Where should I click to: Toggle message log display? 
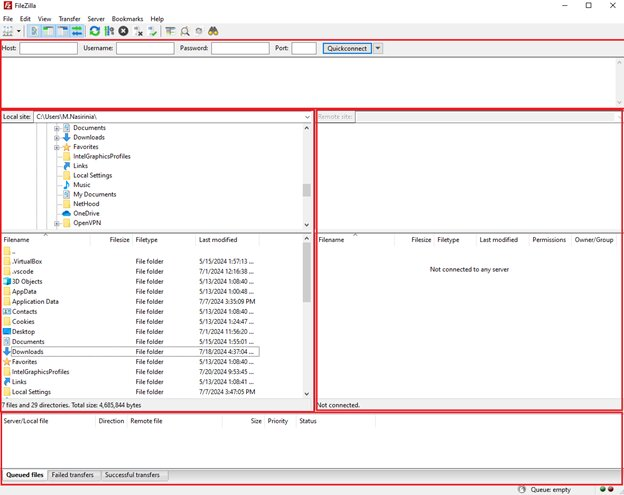pyautogui.click(x=34, y=31)
